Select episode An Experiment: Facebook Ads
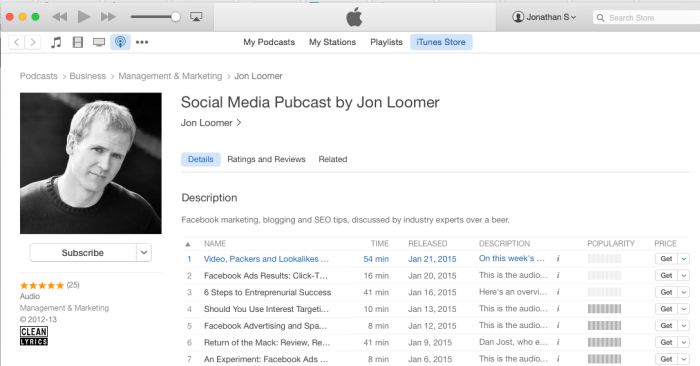This screenshot has width=700, height=366. coord(266,359)
